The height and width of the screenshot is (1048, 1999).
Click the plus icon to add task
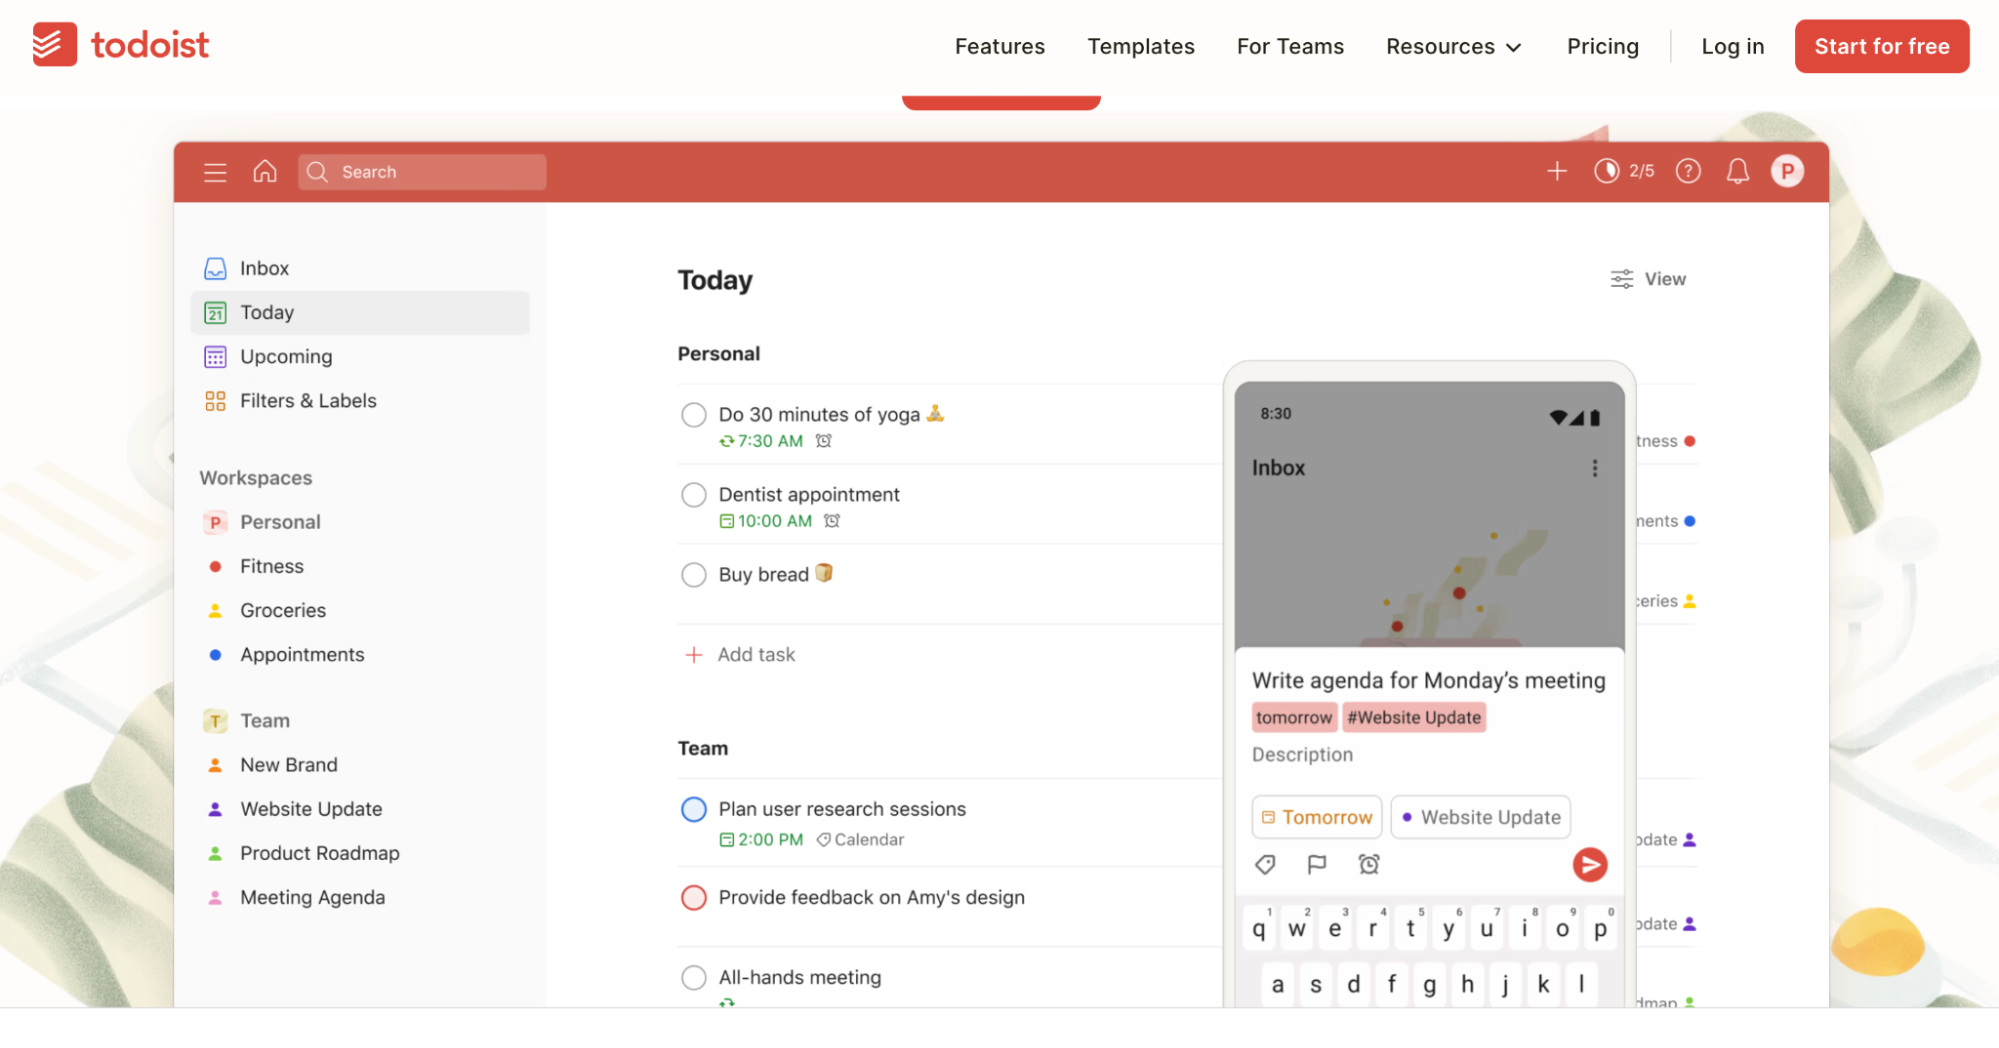click(x=1556, y=172)
